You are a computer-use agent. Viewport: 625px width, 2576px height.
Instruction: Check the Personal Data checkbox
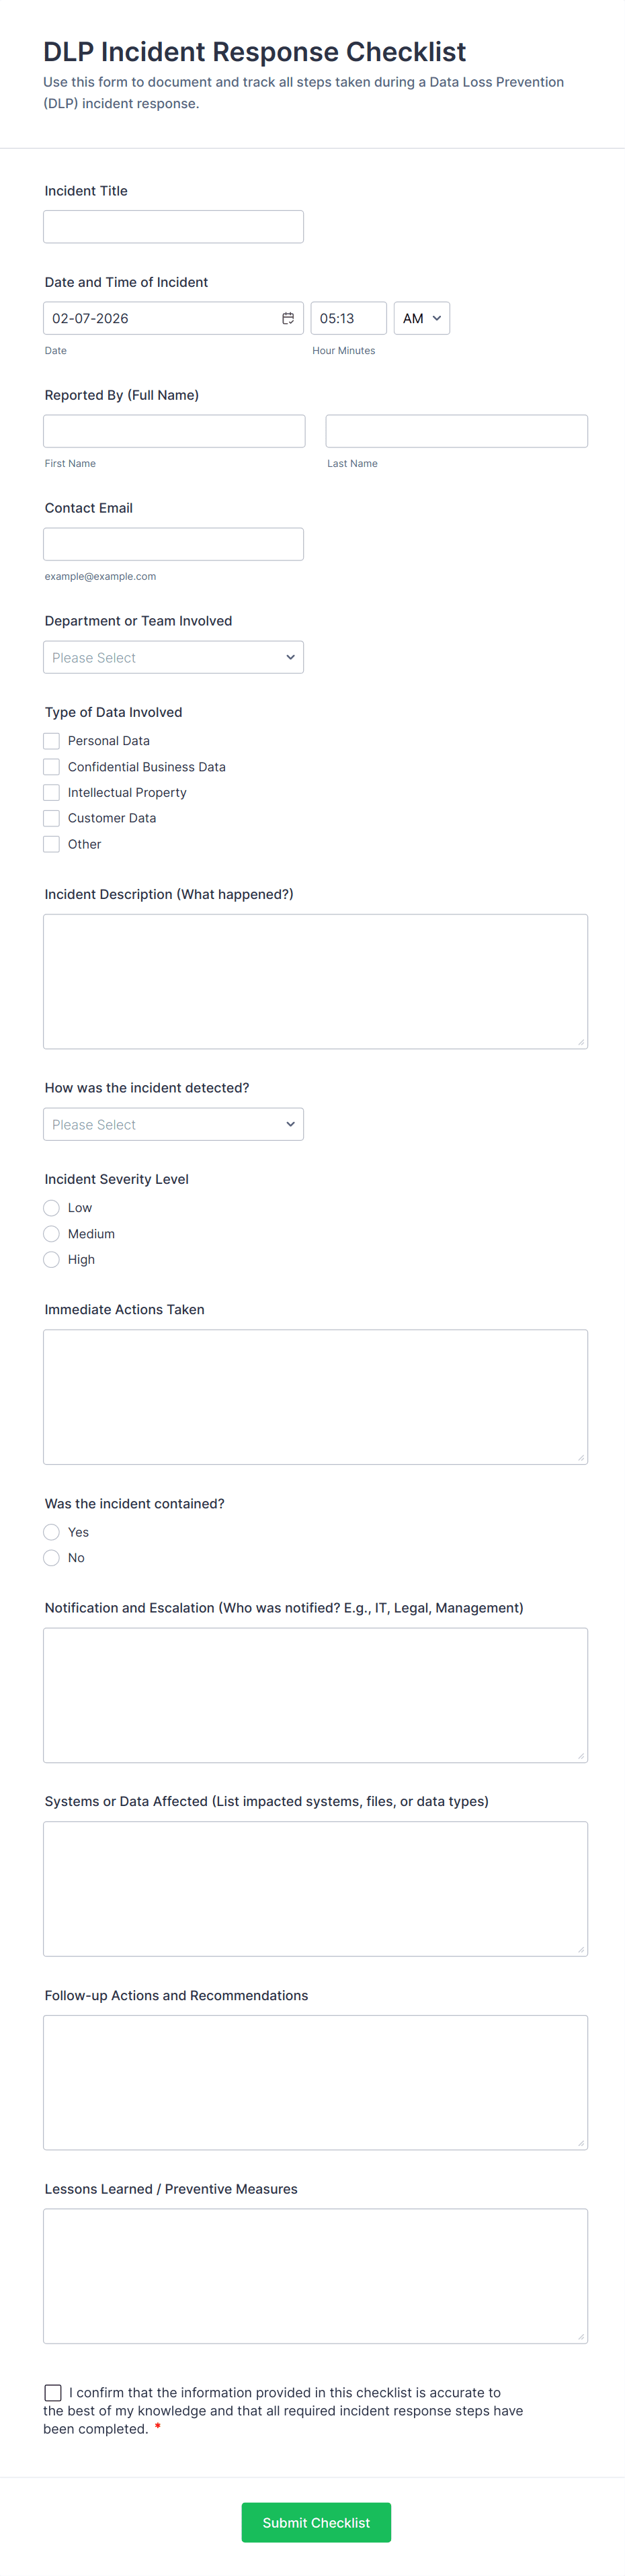52,741
